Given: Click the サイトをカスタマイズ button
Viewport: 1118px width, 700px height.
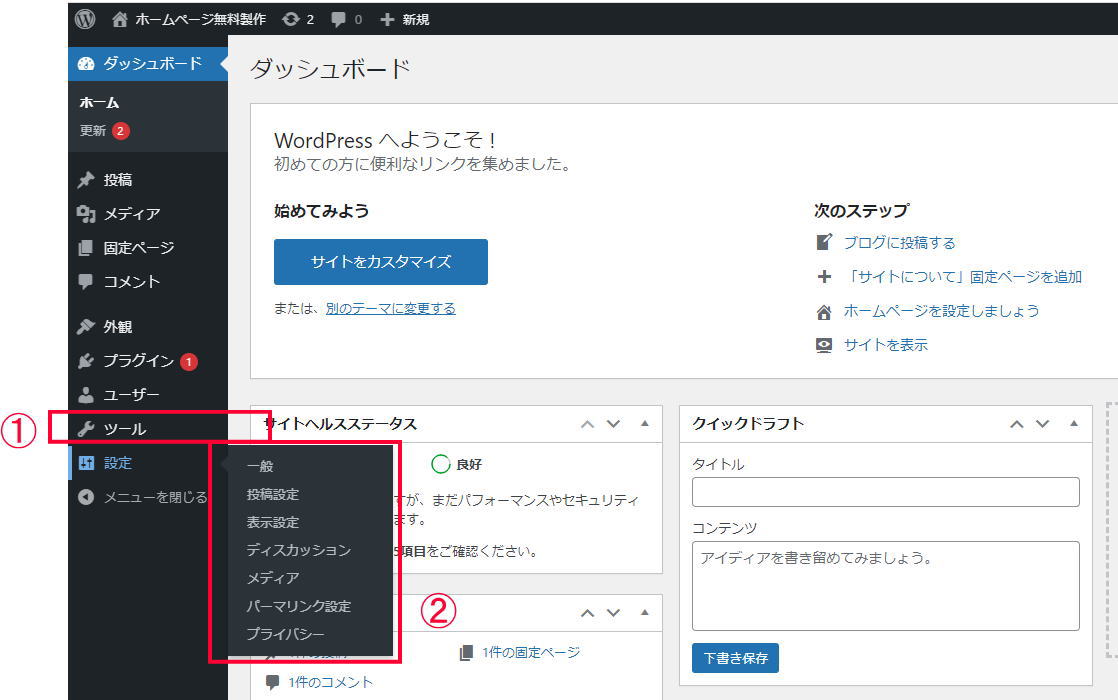Looking at the screenshot, I should click(x=381, y=262).
